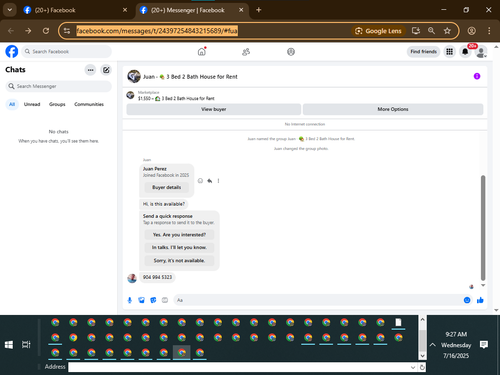Image resolution: width=500 pixels, height=375 pixels.
Task: Open the purple conversation information icon
Action: tap(477, 76)
